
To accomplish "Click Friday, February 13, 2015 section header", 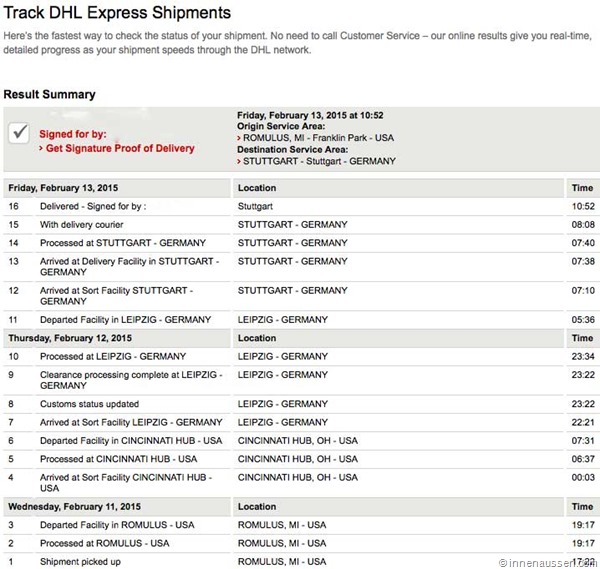I will (x=63, y=188).
